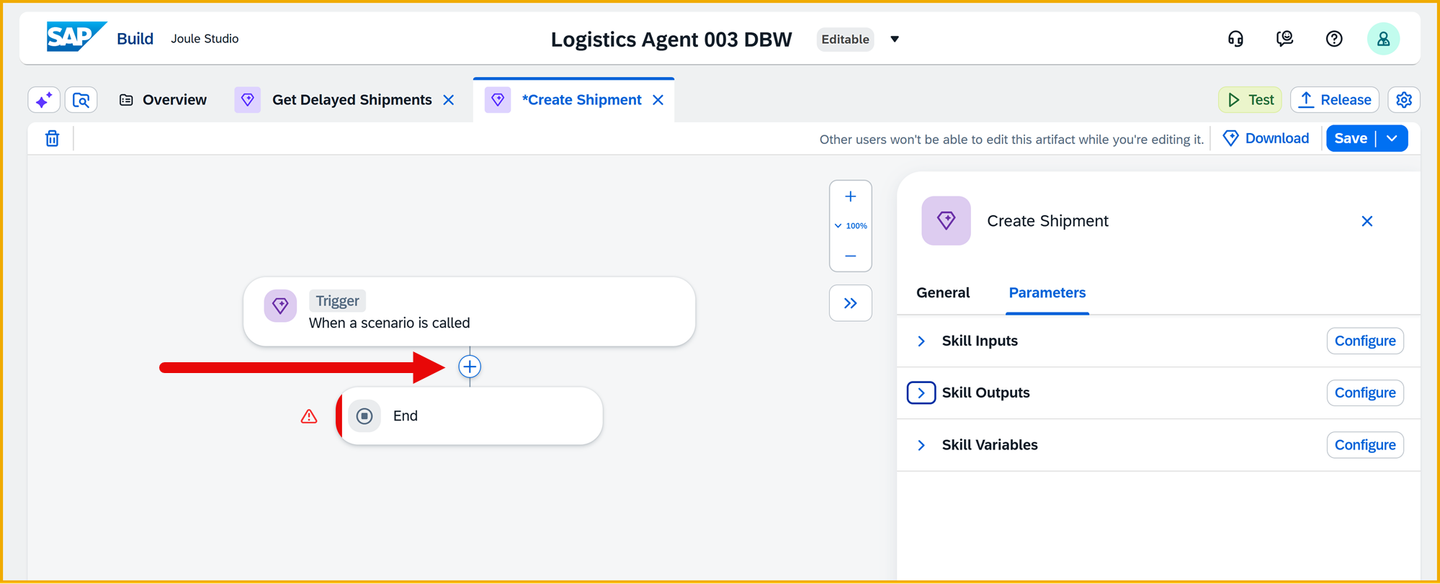
Task: Configure Skill Variables
Action: pyautogui.click(x=1365, y=445)
